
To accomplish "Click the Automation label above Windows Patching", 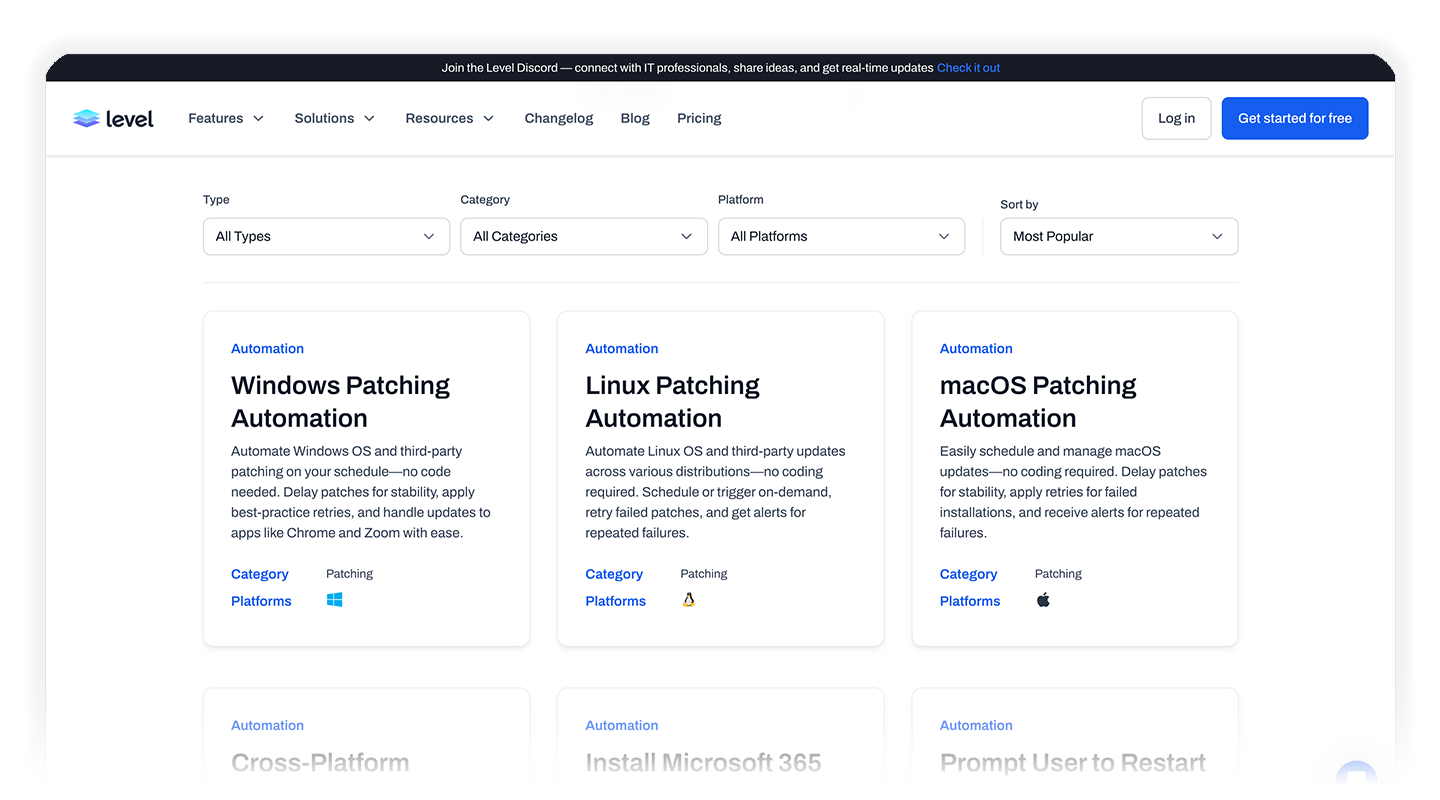I will point(267,349).
